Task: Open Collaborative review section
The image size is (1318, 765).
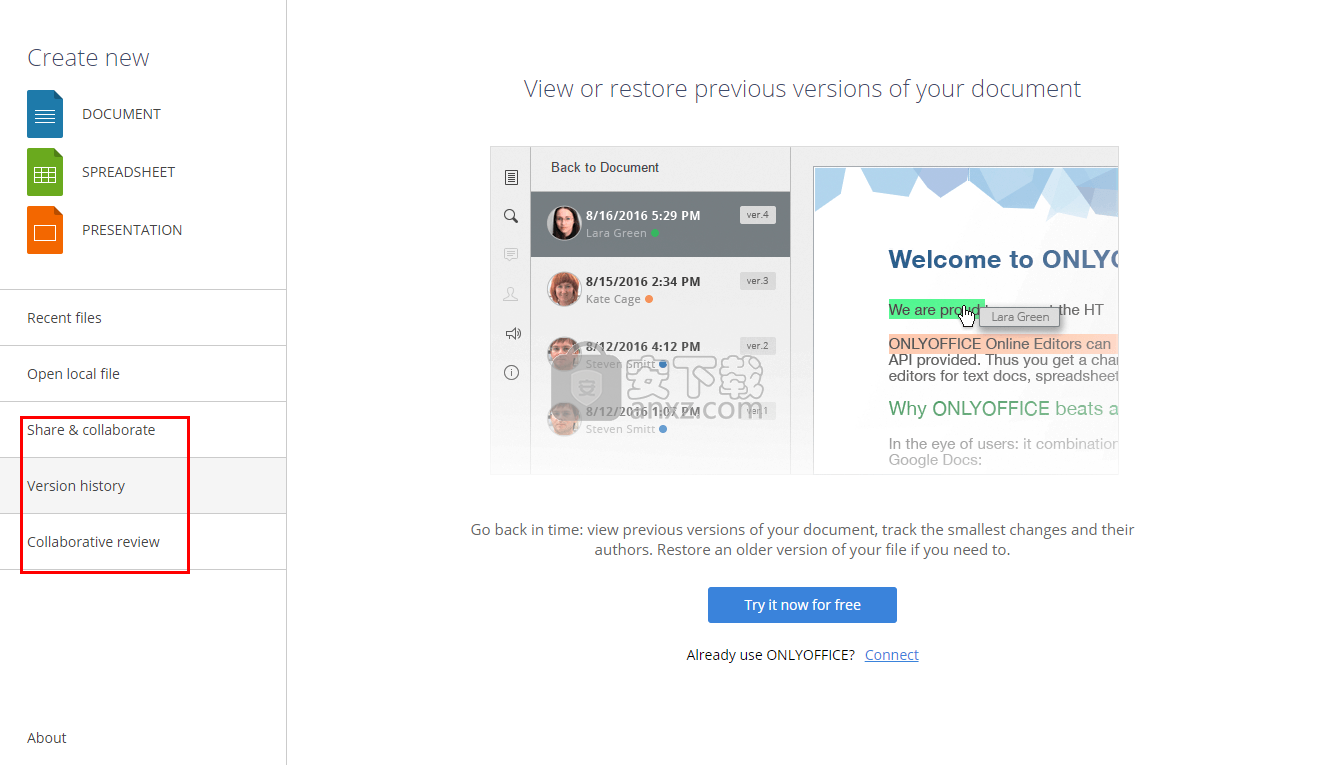Action: tap(143, 542)
